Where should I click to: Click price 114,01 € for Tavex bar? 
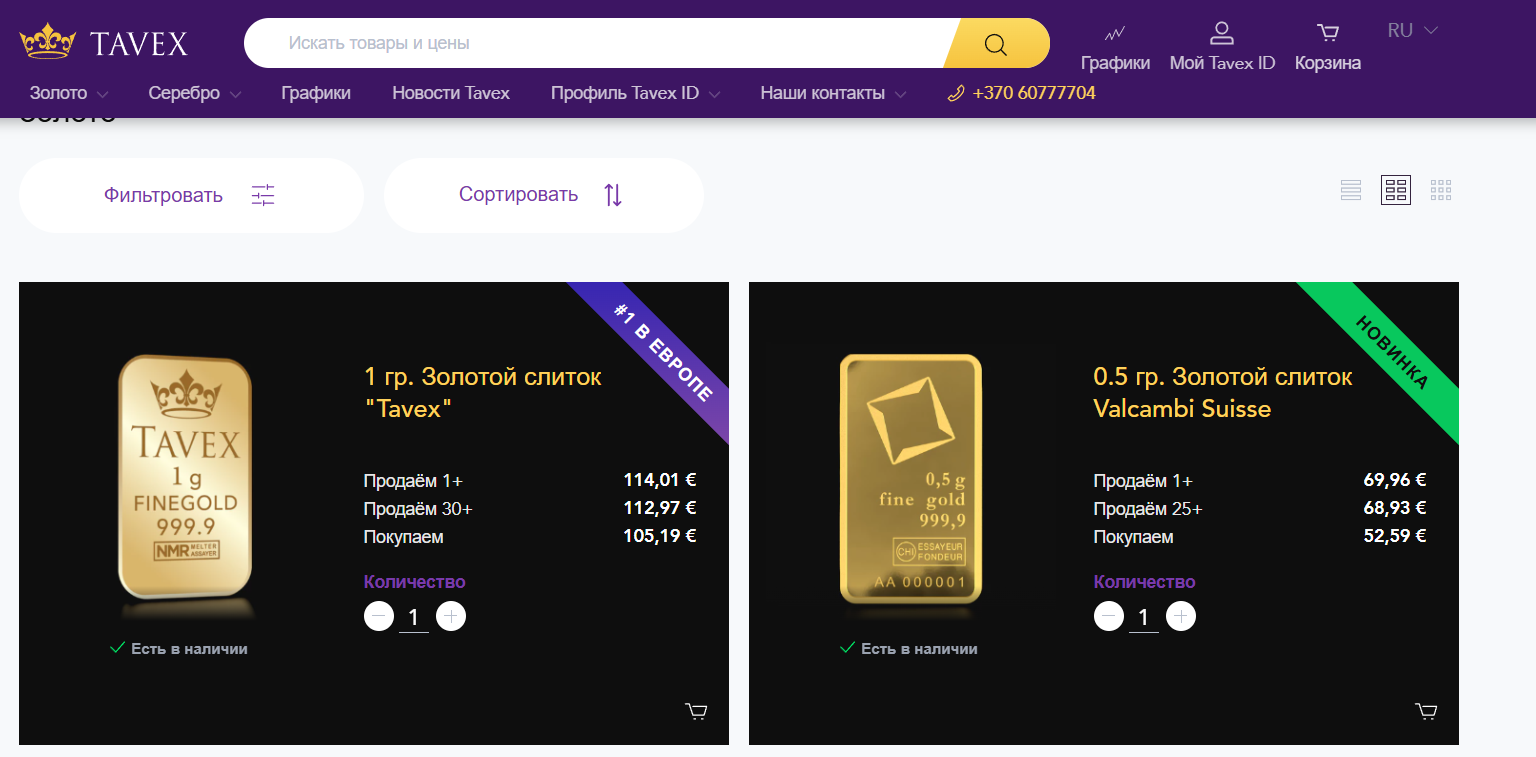[x=660, y=480]
